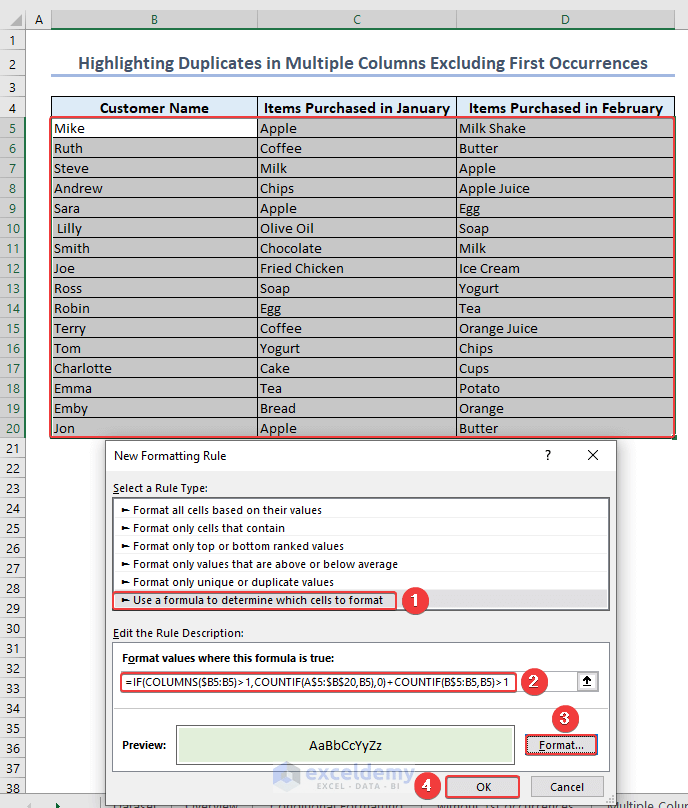This screenshot has height=808, width=688.
Task: Click the 'Bread' cell
Action: 357,408
